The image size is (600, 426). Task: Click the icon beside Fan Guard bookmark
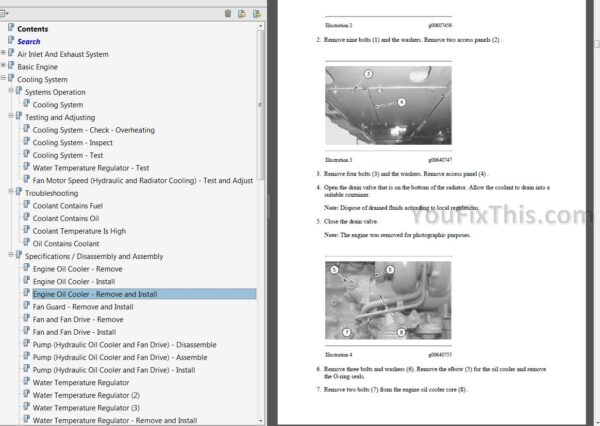(x=26, y=307)
